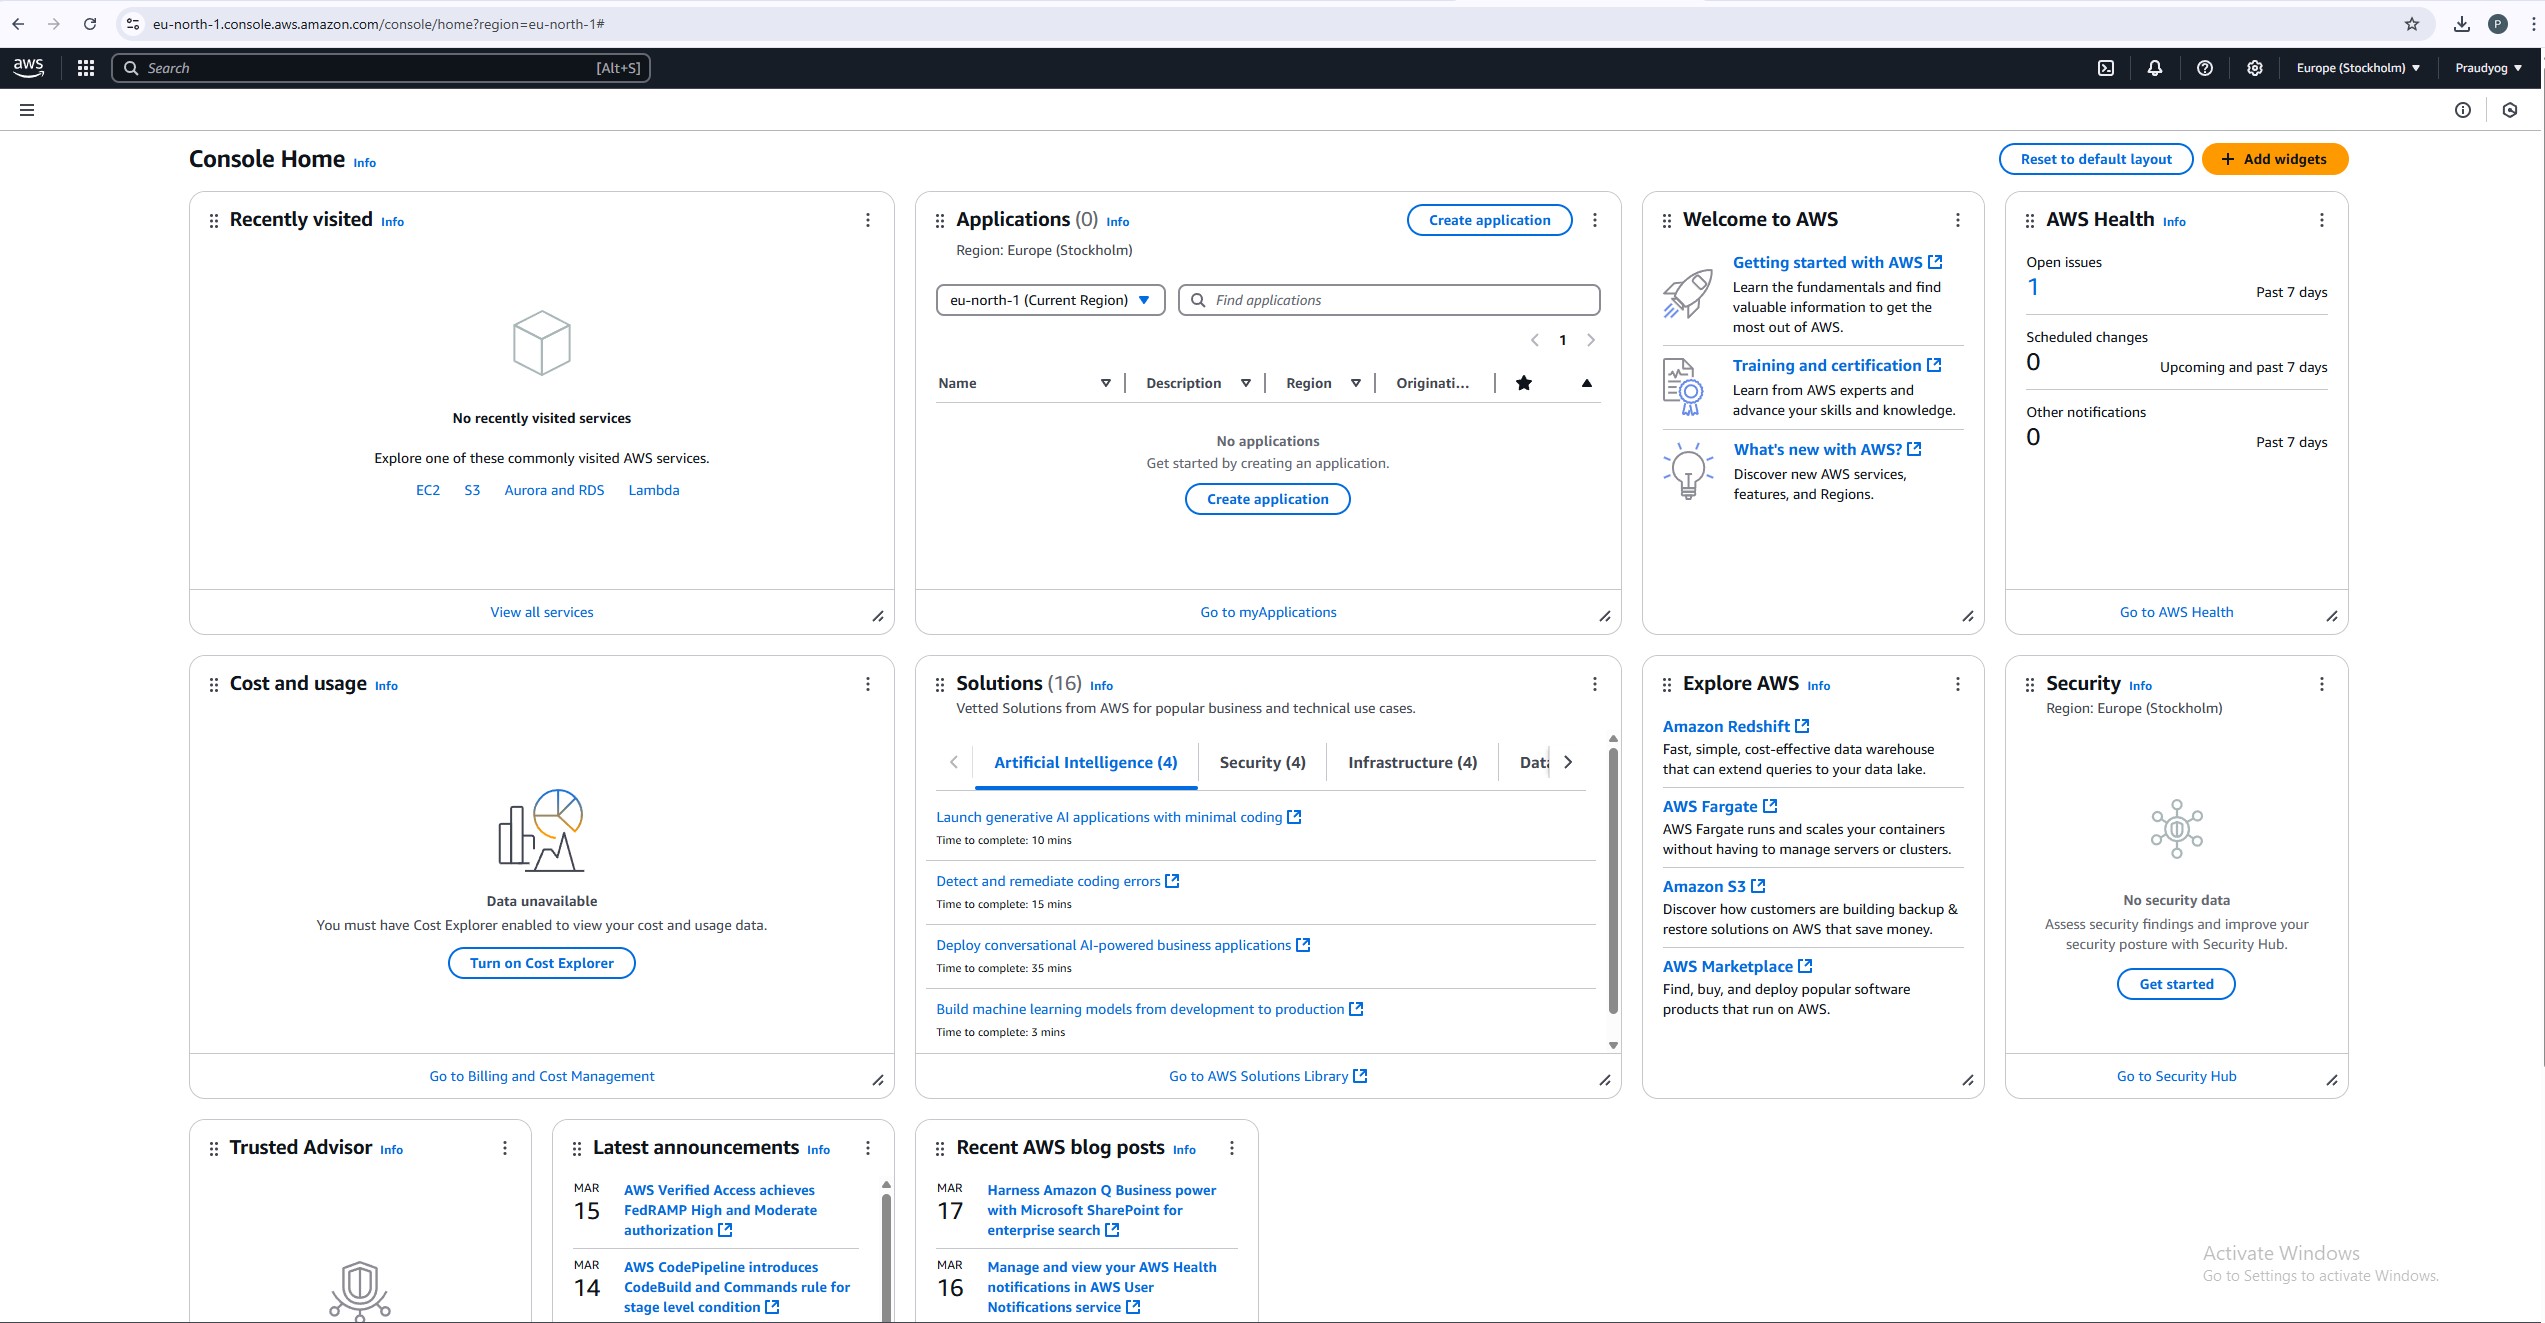Viewport: 2545px width, 1323px height.
Task: Toggle sort on Region column
Action: click(1355, 383)
